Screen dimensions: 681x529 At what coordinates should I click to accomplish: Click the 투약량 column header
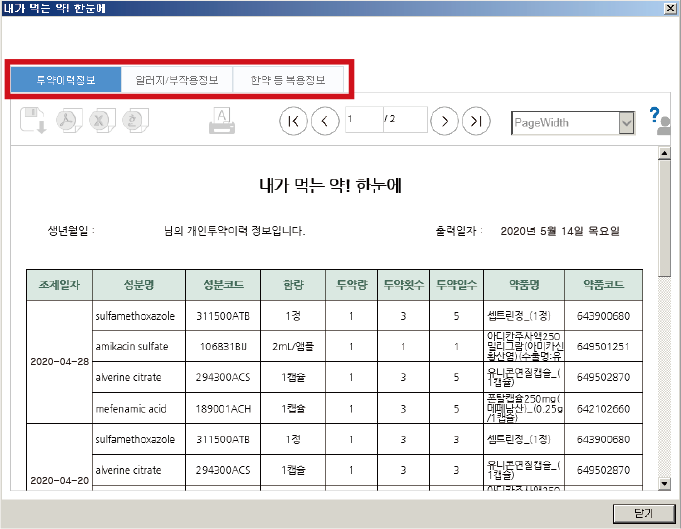[351, 285]
